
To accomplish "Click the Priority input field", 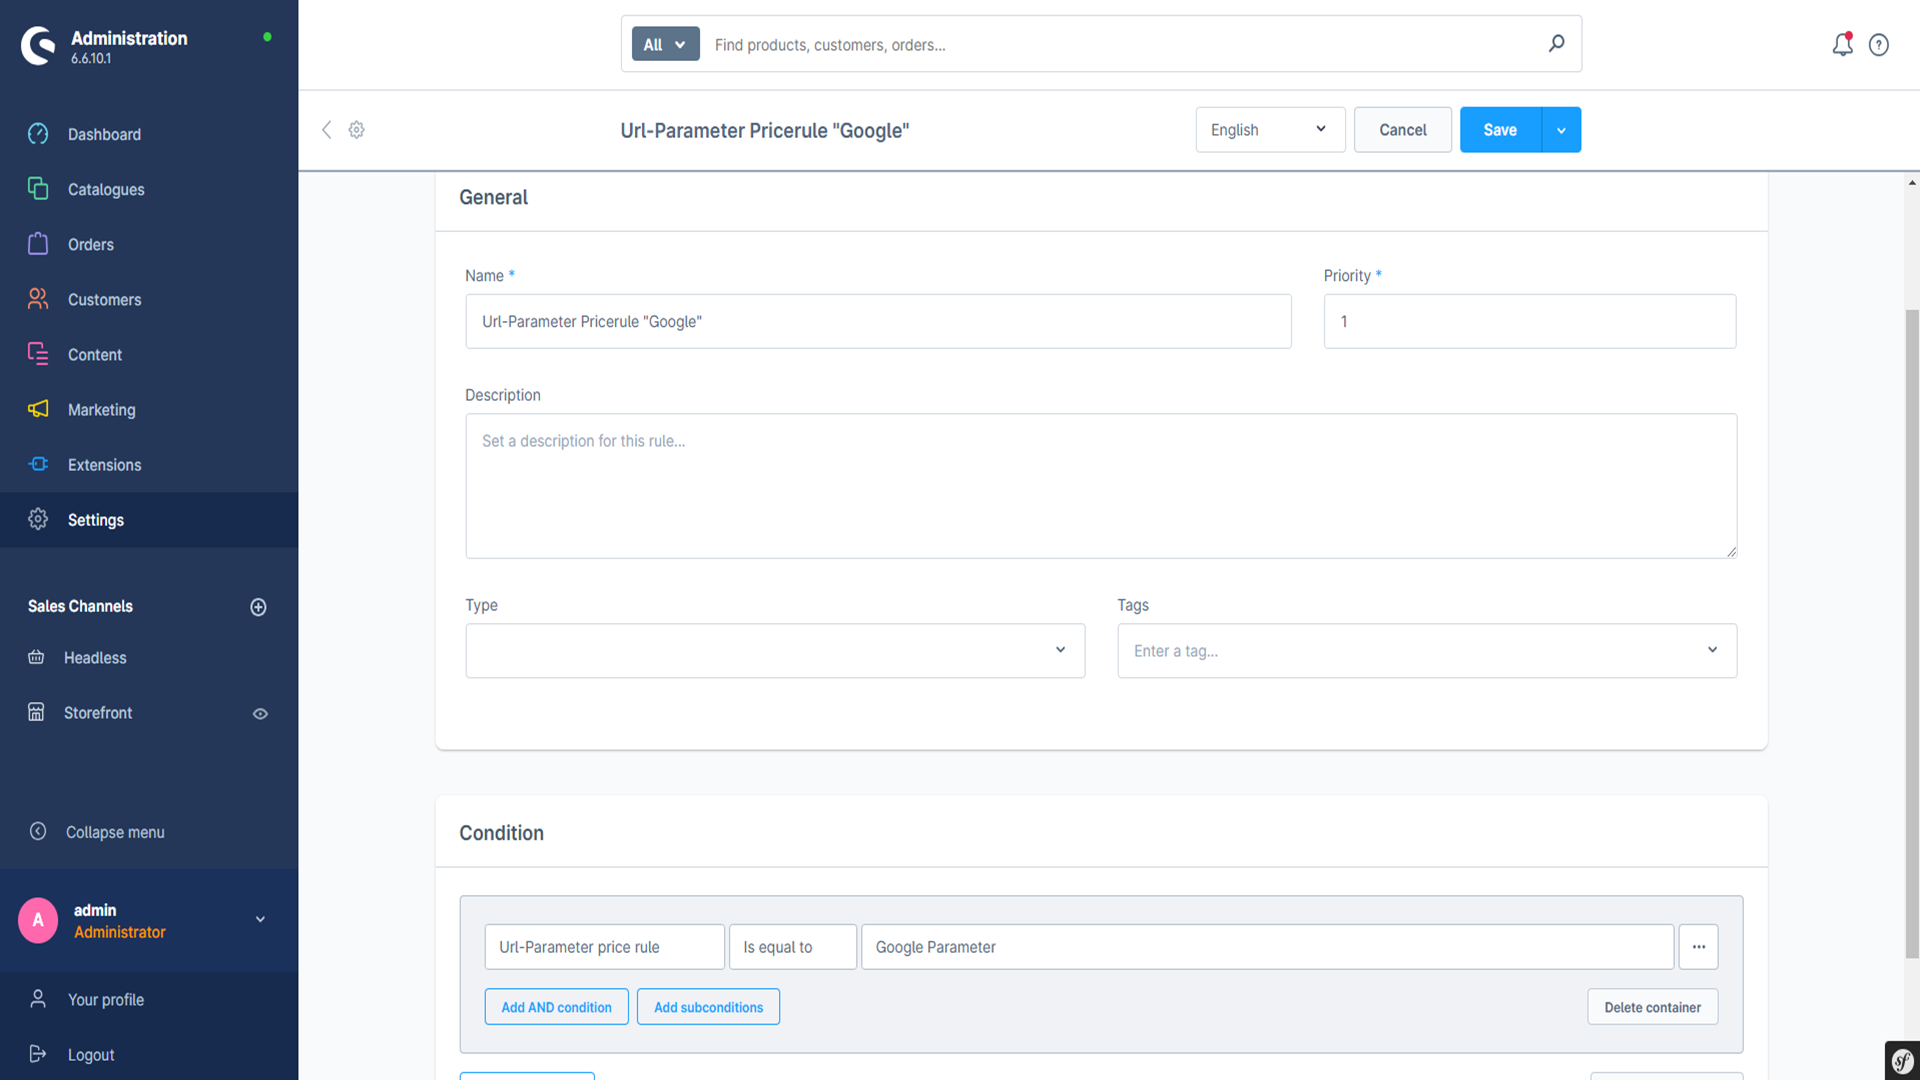I will (x=1530, y=321).
